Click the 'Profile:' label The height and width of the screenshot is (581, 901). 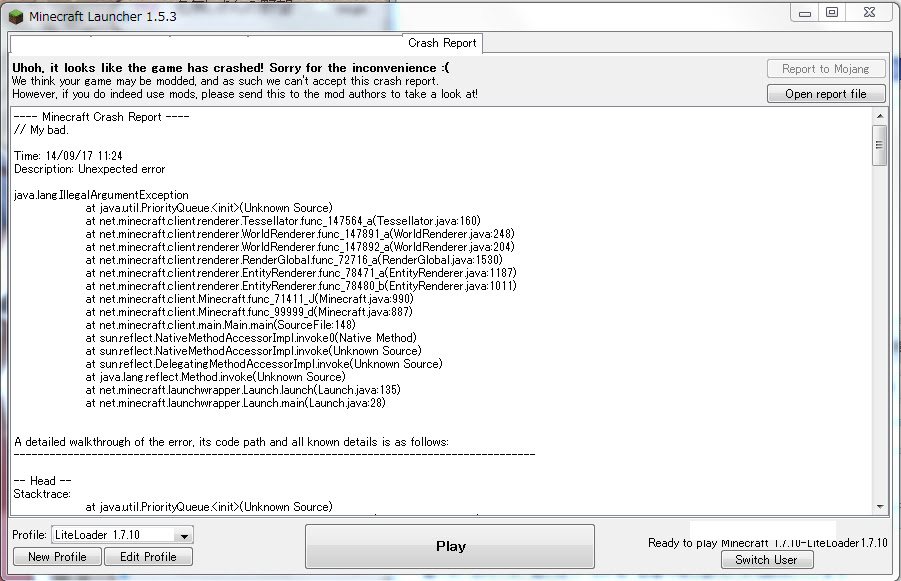(x=29, y=535)
